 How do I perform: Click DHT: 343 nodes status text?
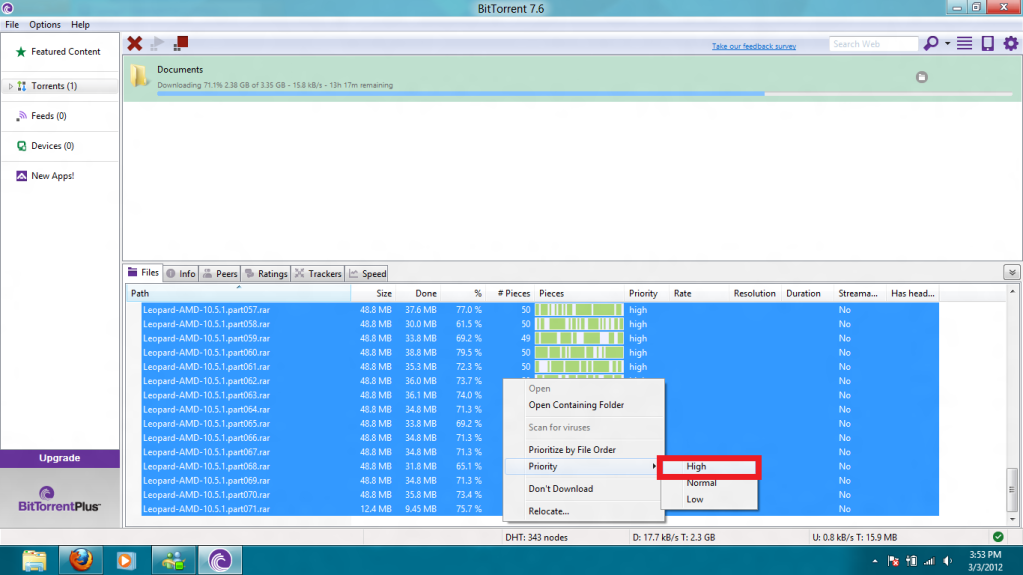point(536,538)
